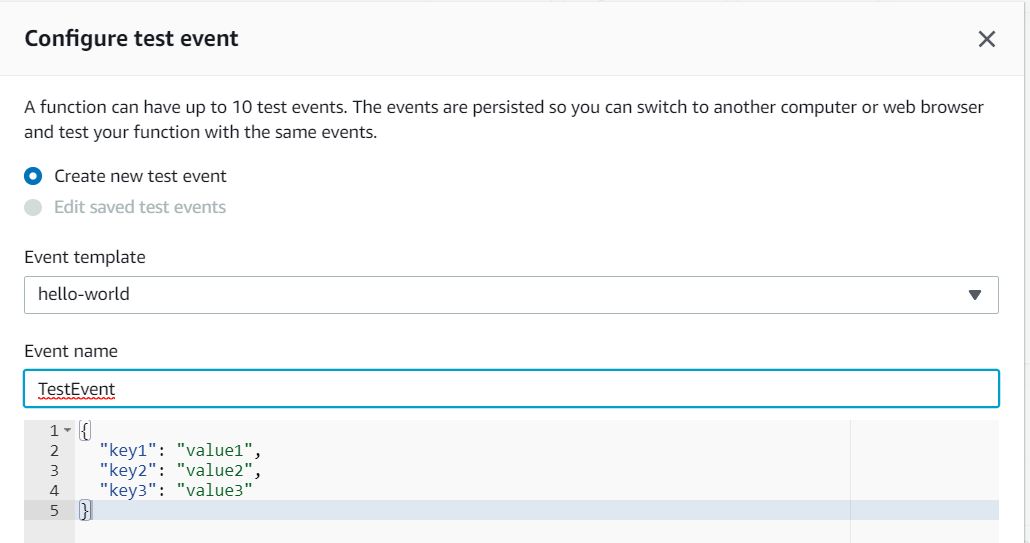Click the Event name label
The width and height of the screenshot is (1030, 543).
(x=71, y=351)
